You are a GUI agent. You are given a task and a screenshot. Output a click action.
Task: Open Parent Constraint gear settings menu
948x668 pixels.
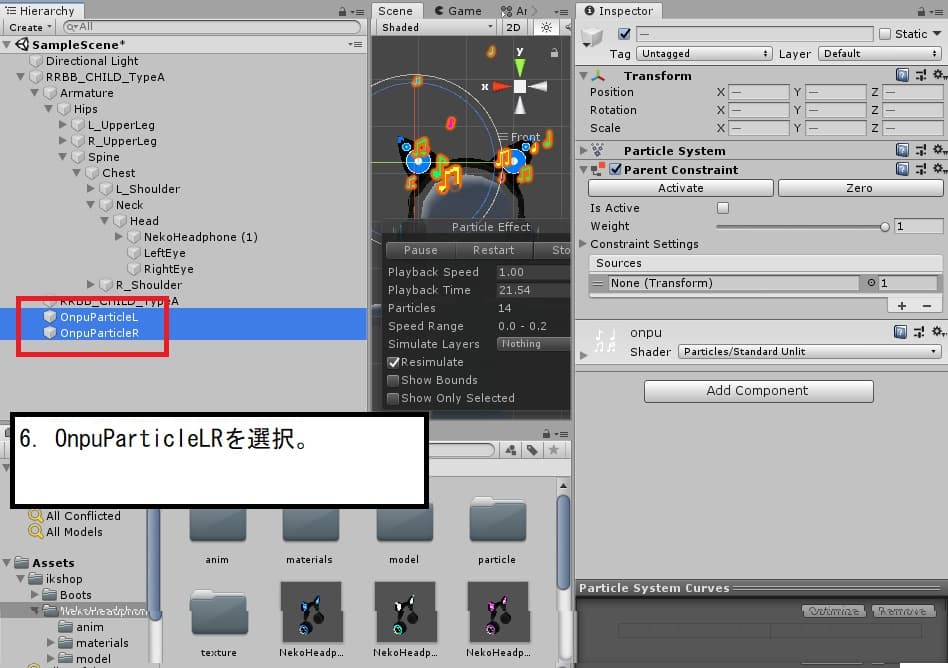click(x=938, y=169)
